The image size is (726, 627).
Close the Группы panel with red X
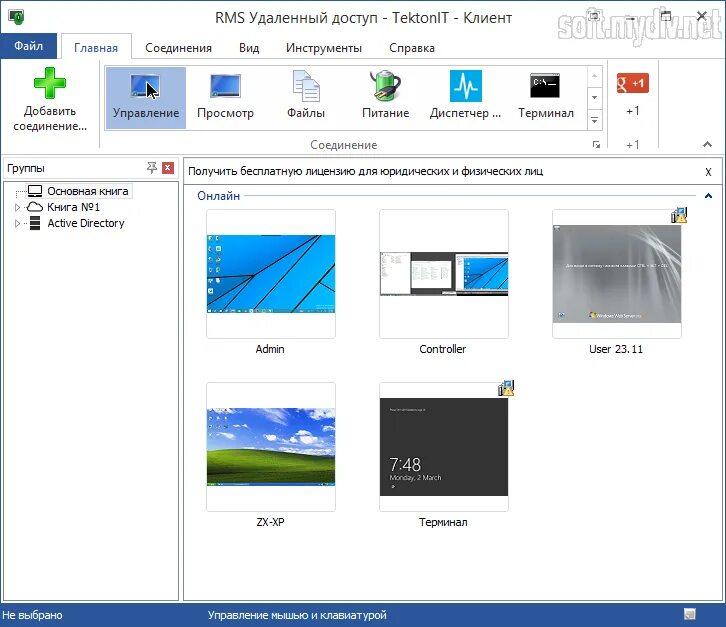(x=168, y=168)
